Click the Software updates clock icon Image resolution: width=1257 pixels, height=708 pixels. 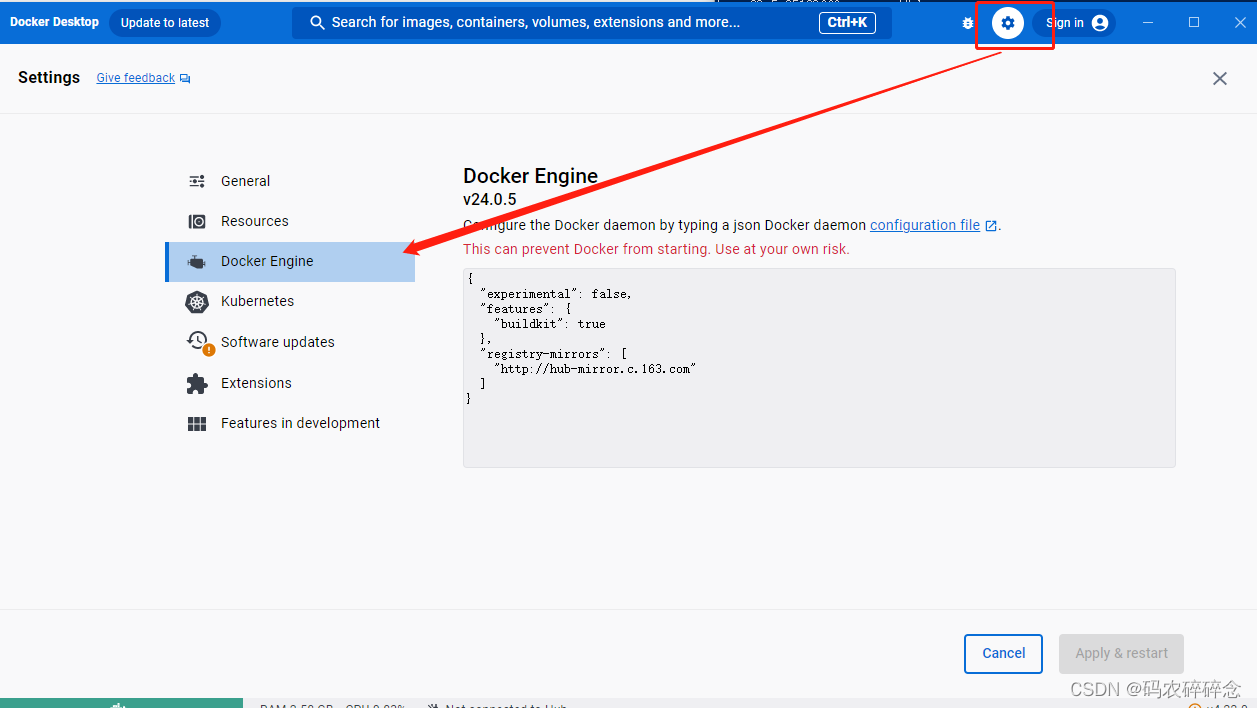pyautogui.click(x=197, y=341)
